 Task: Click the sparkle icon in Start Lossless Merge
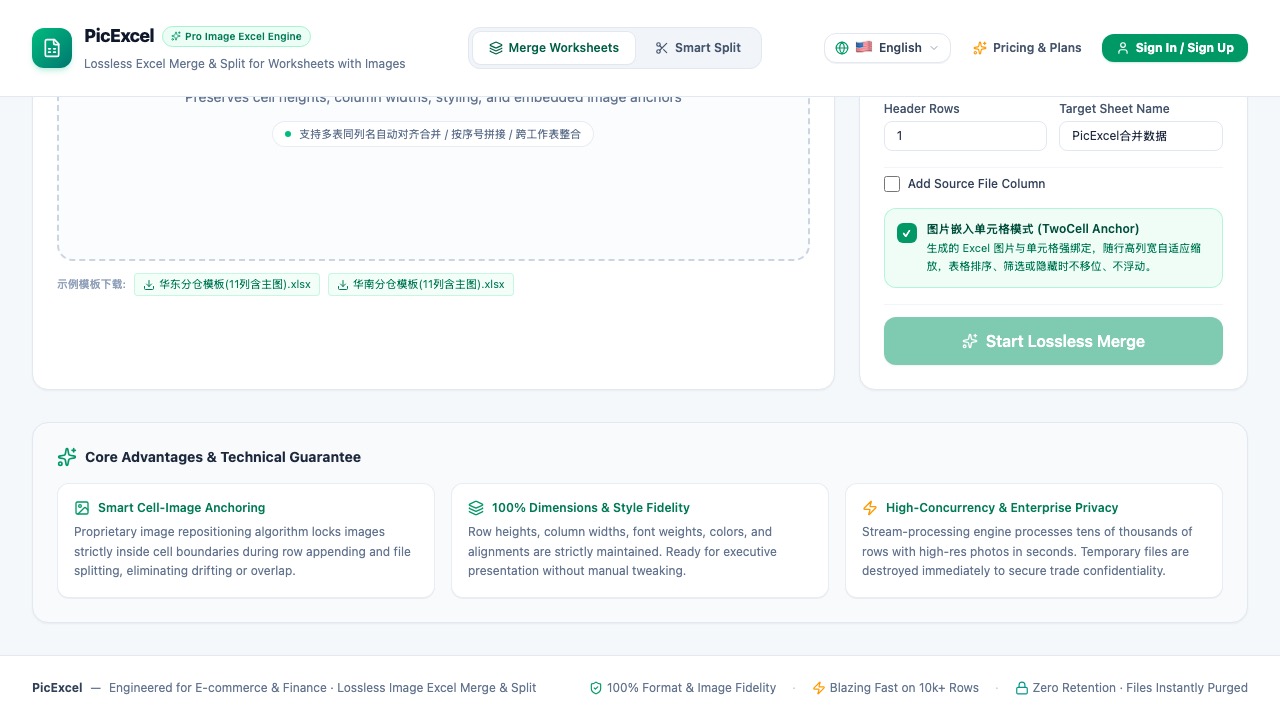970,341
